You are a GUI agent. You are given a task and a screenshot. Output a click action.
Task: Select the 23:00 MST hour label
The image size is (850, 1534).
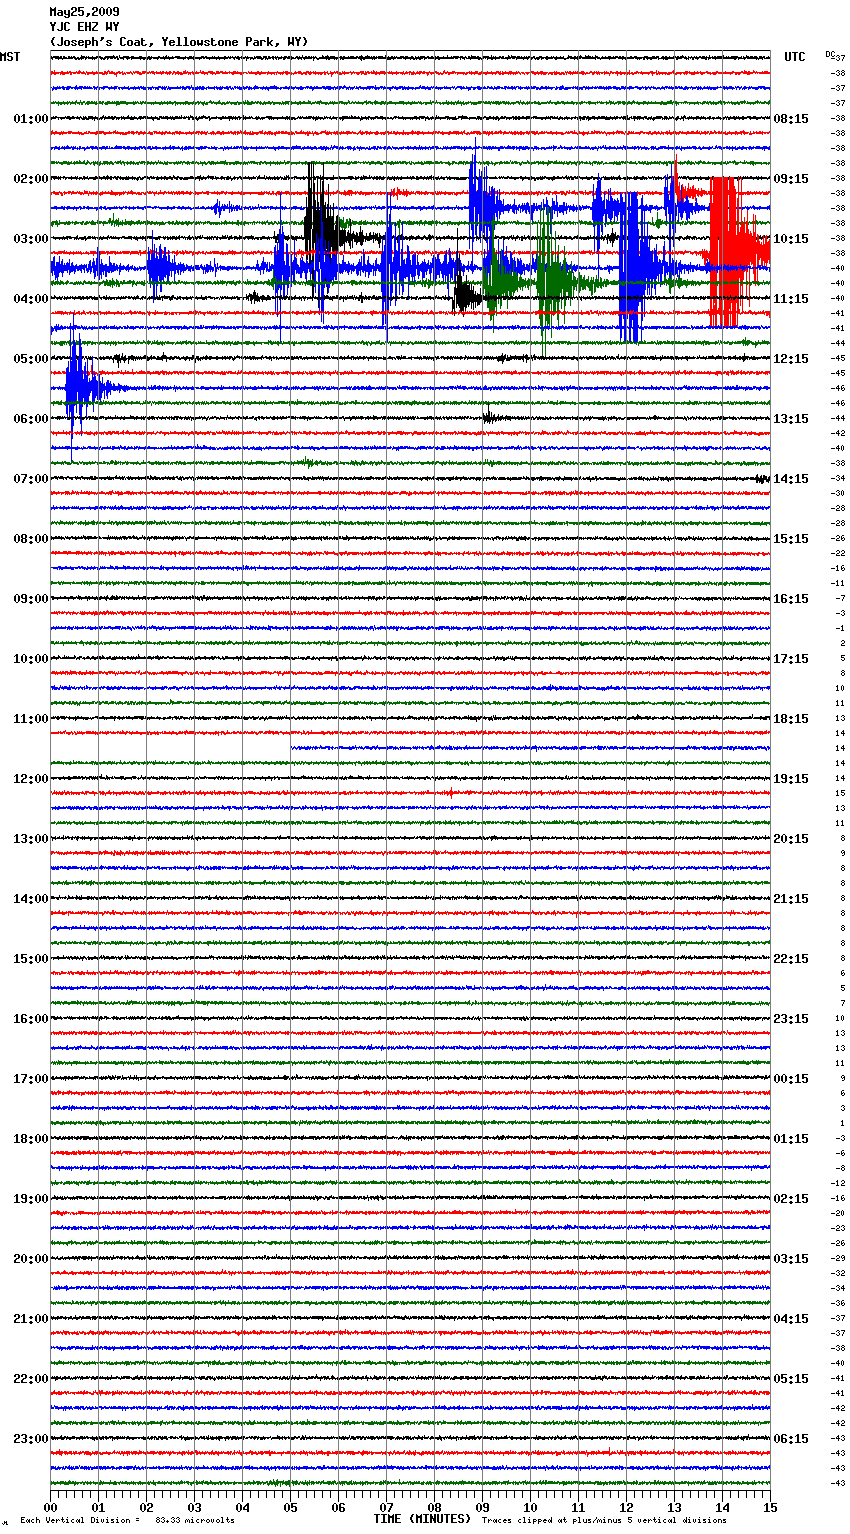(31, 1439)
